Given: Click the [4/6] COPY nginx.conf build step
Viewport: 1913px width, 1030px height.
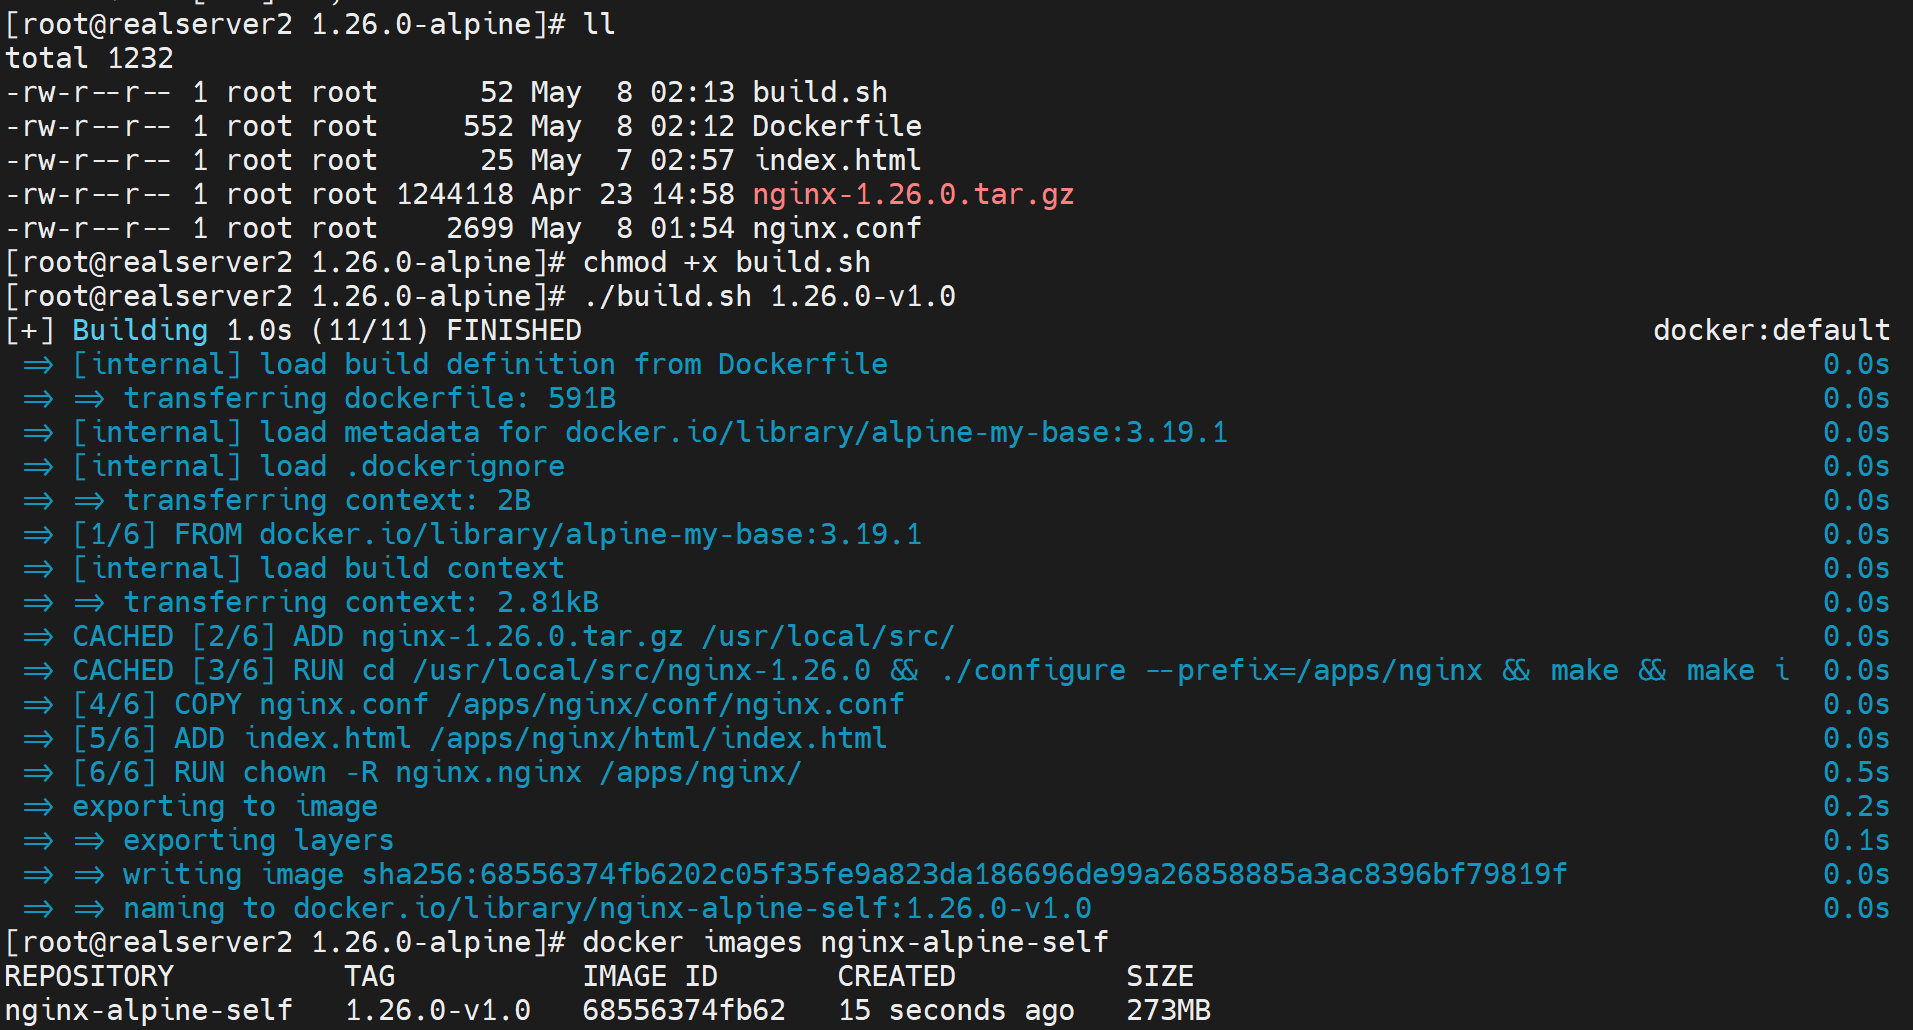Looking at the screenshot, I should tap(488, 704).
